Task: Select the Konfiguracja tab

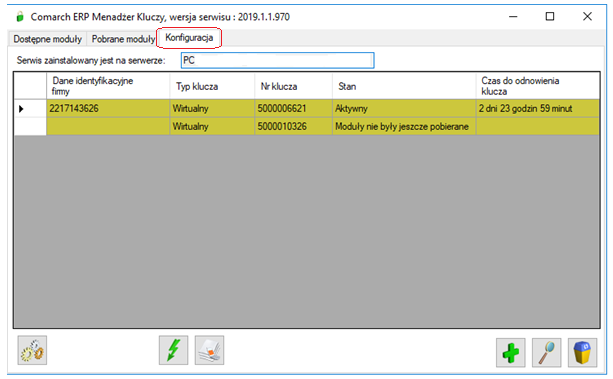Action: coord(189,38)
